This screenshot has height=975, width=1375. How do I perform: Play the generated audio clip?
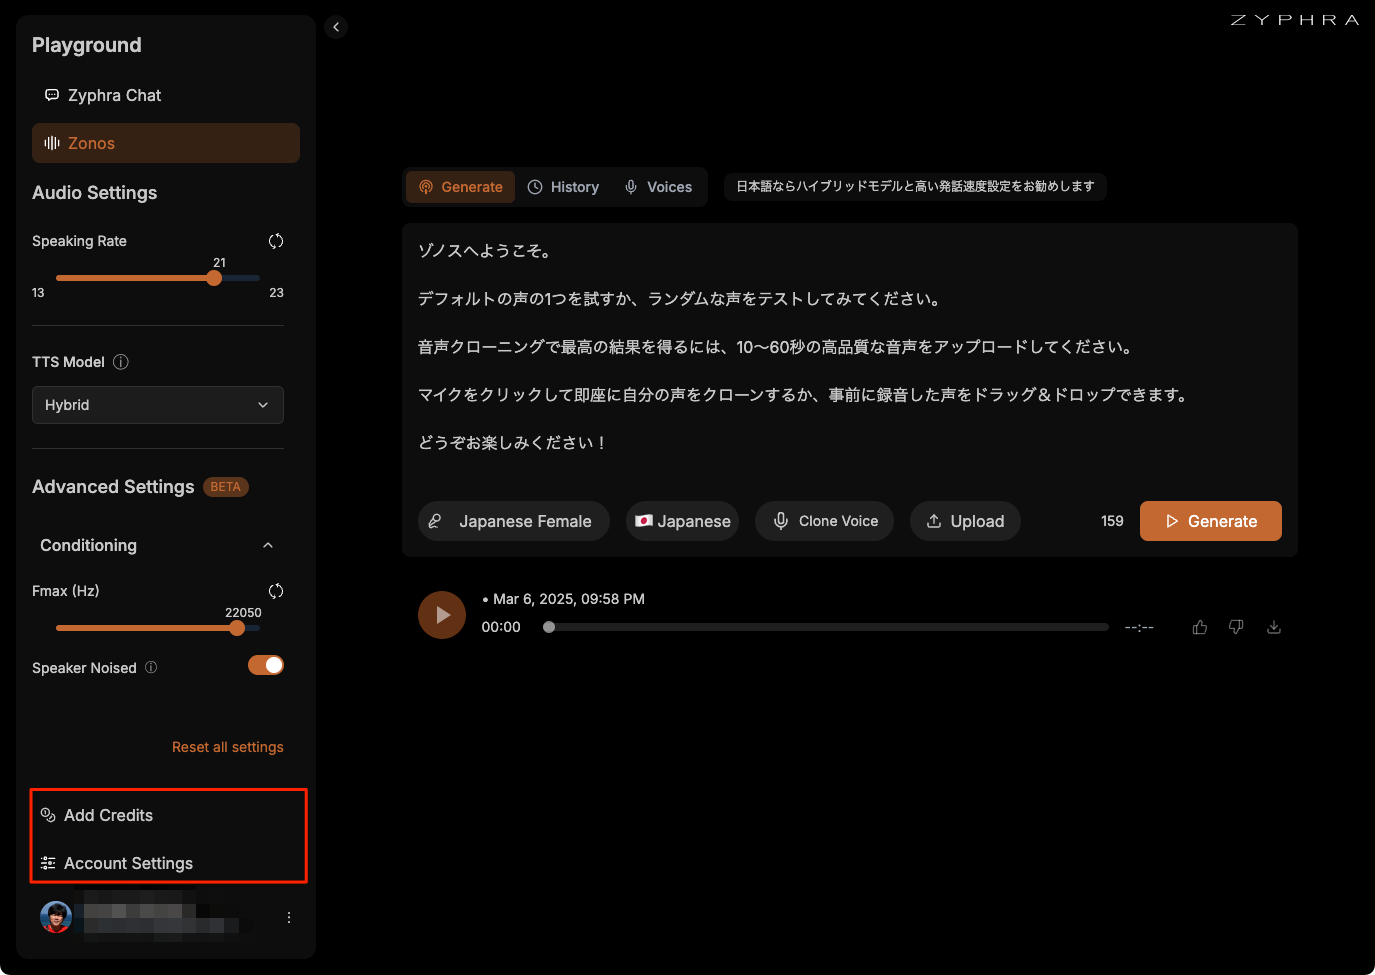point(442,615)
